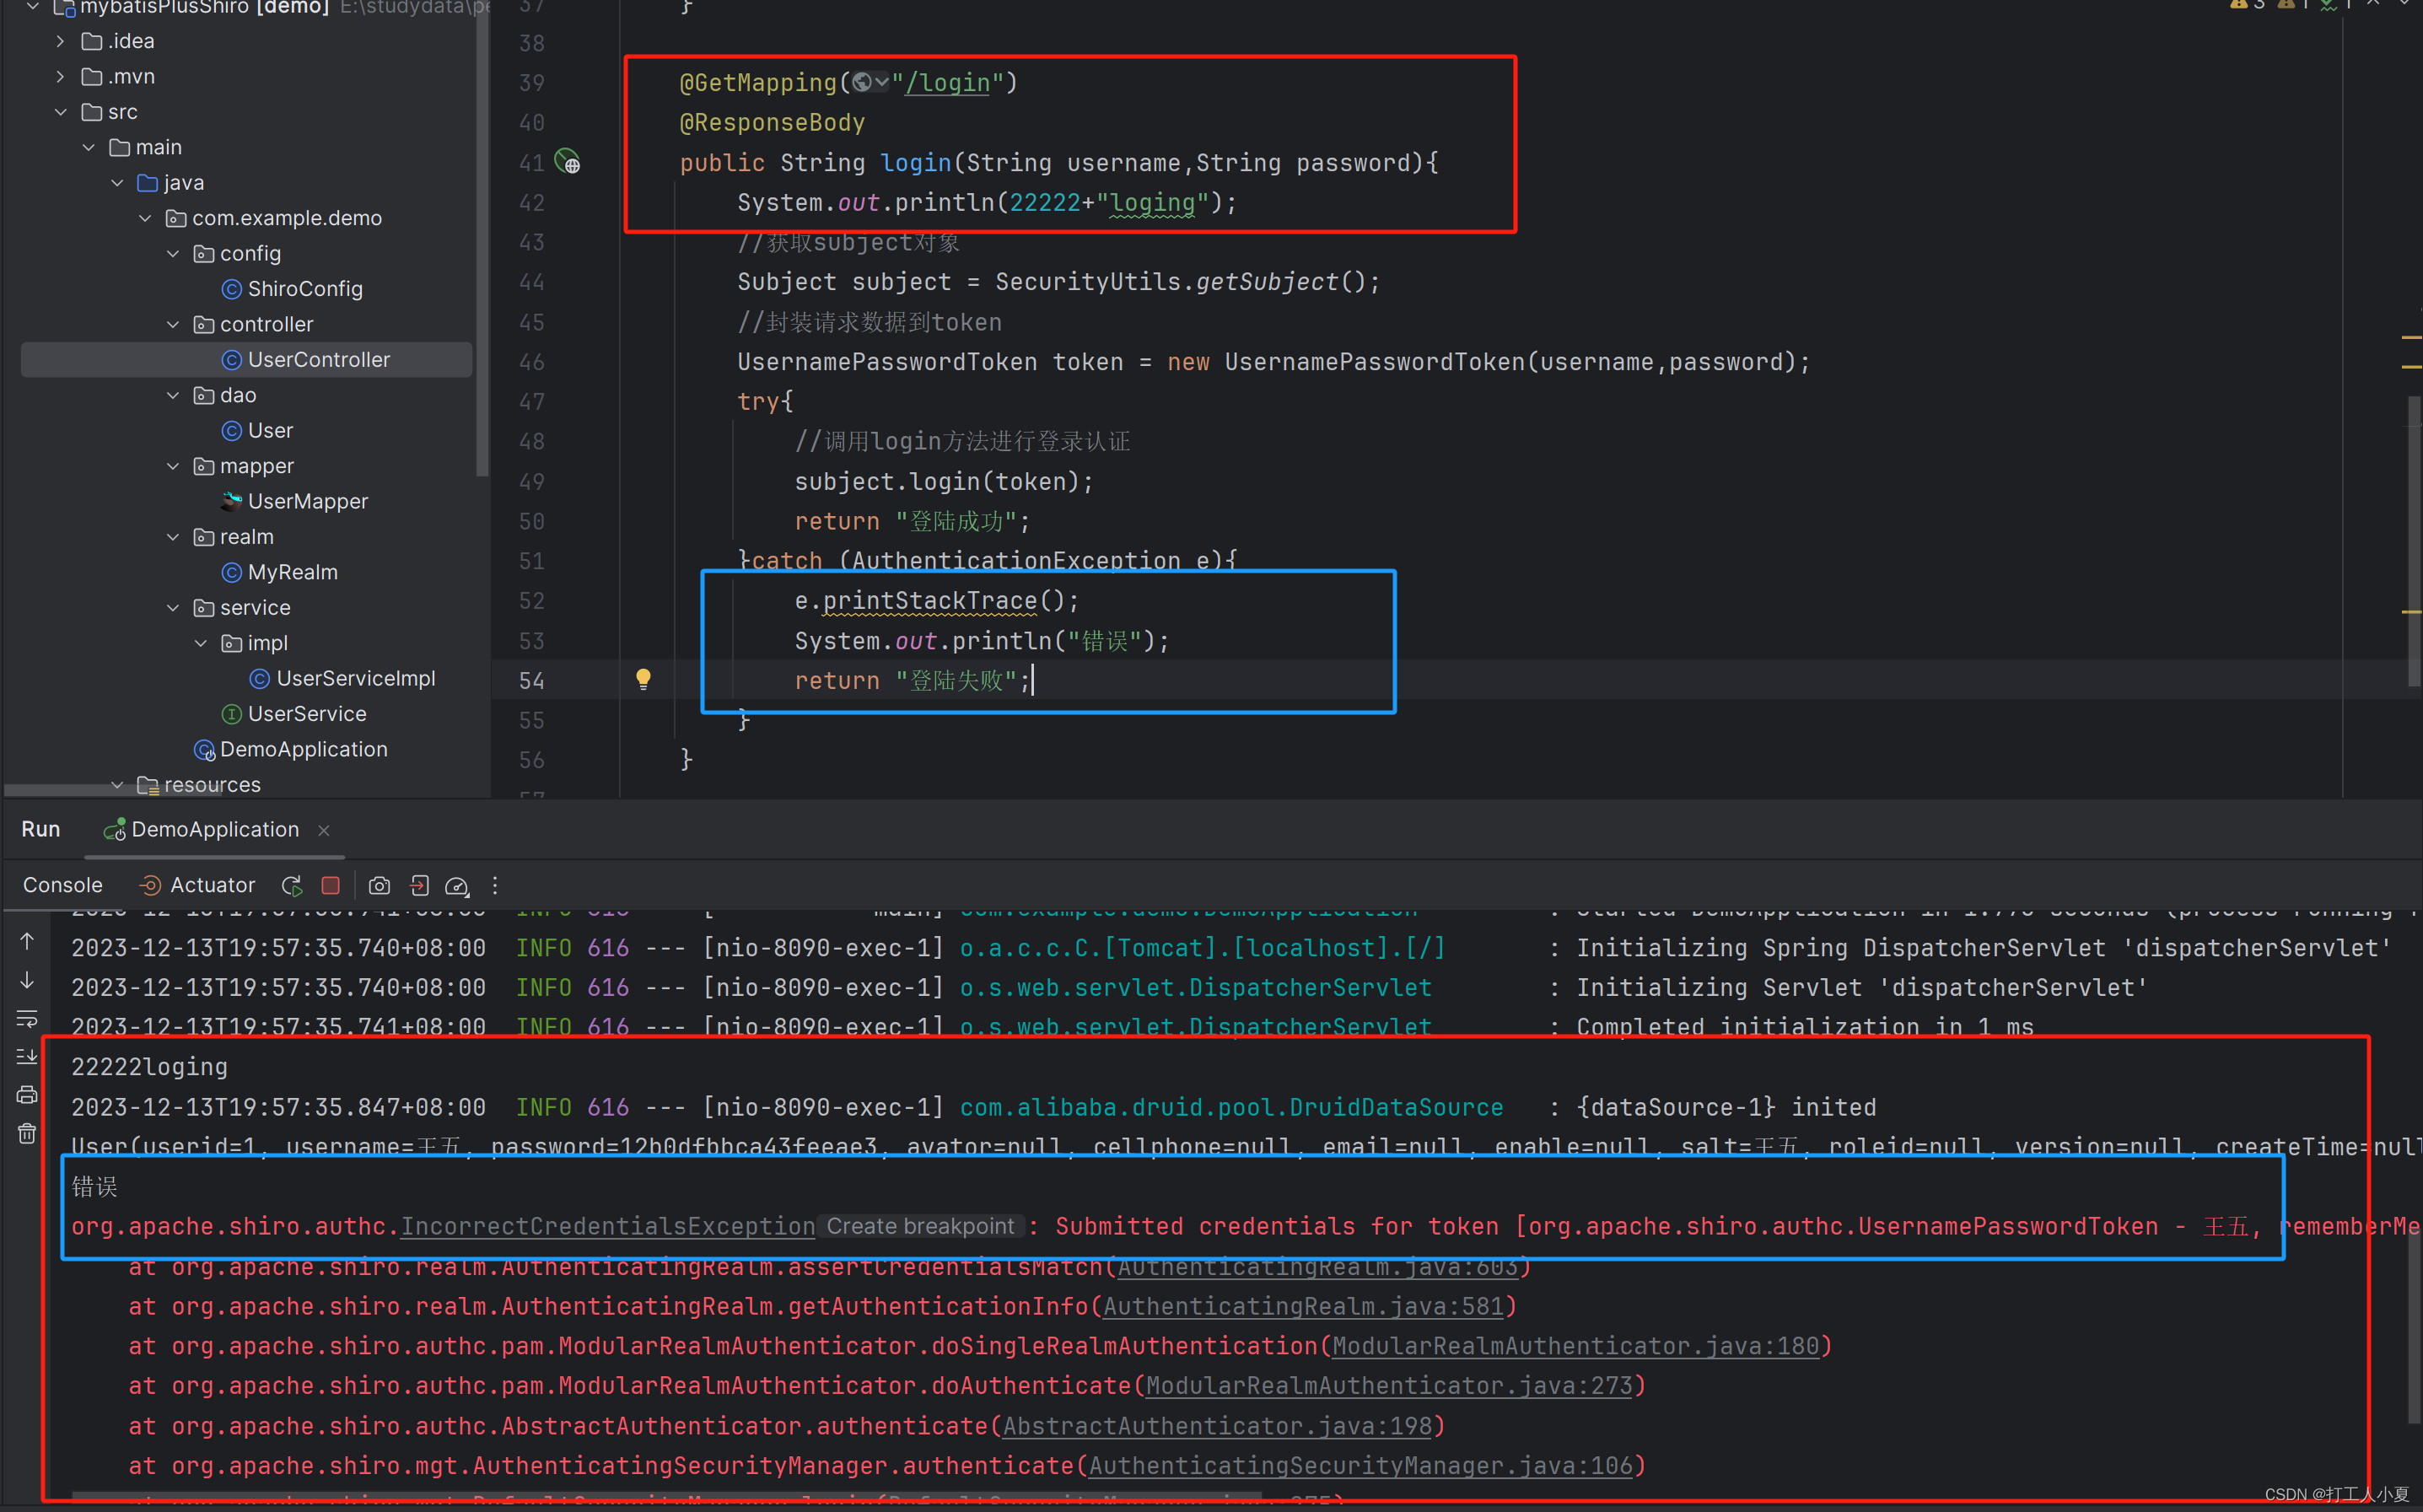
Task: Click the run gutter icon on line 41
Action: click(568, 162)
